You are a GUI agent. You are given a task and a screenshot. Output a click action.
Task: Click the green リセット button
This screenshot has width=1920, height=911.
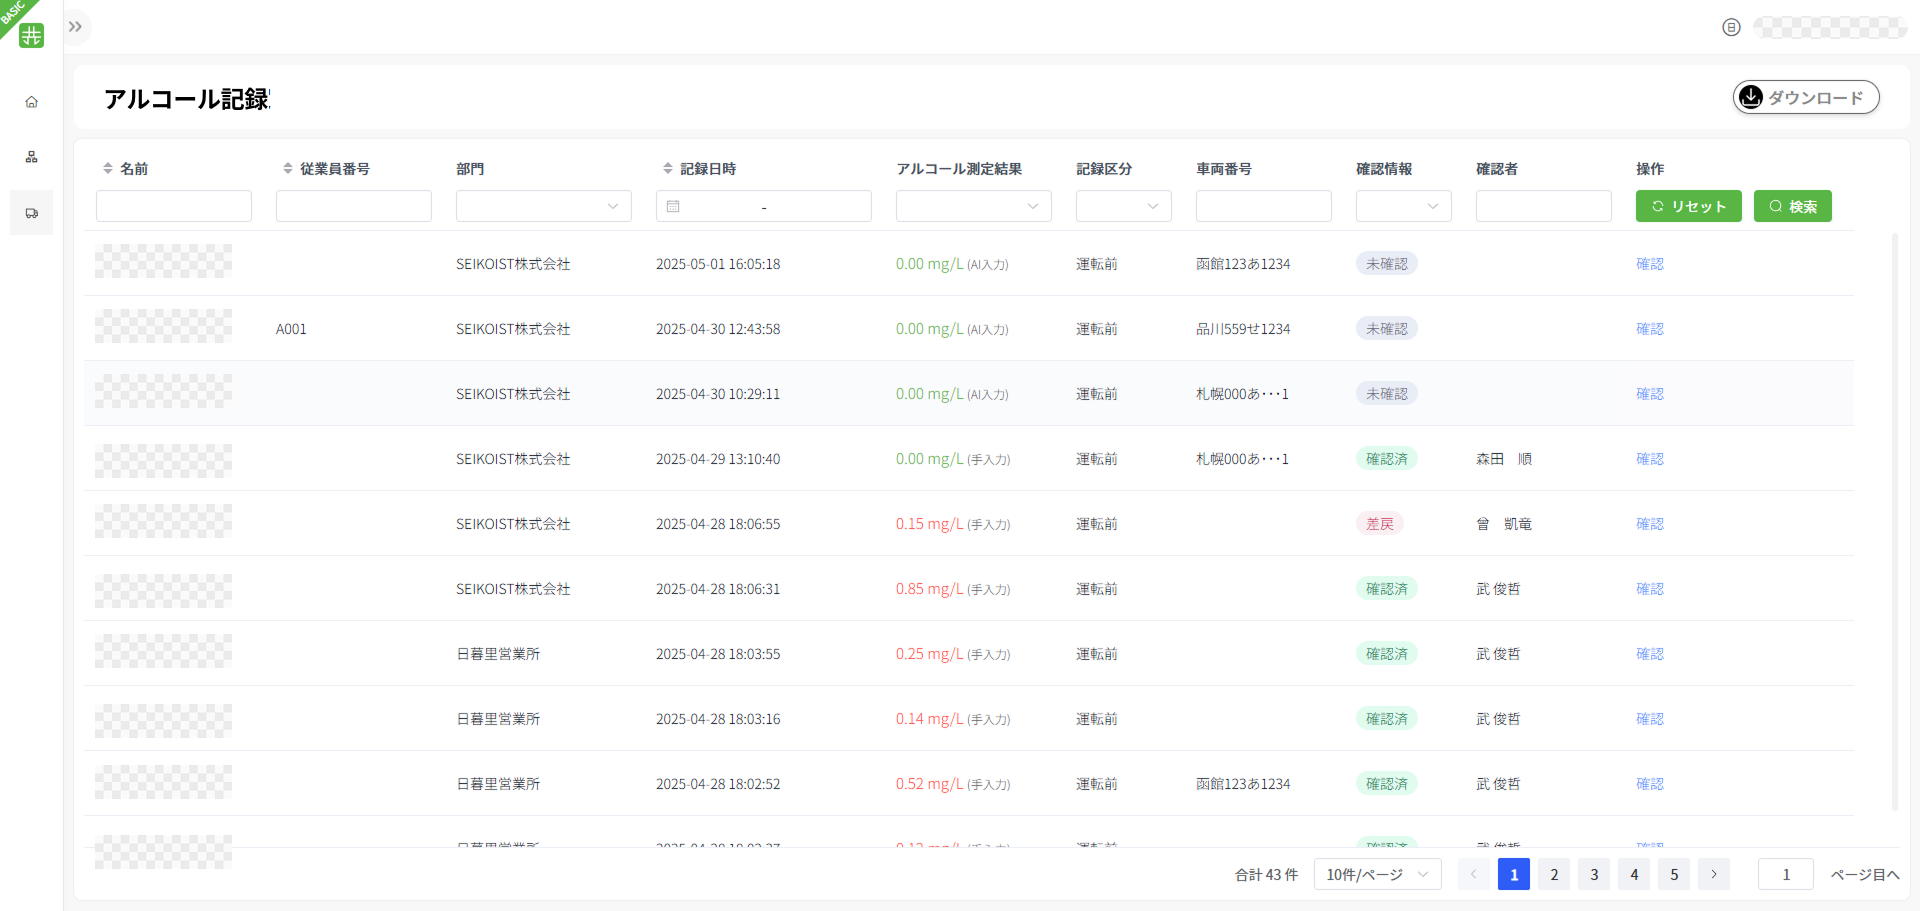pyautogui.click(x=1688, y=207)
